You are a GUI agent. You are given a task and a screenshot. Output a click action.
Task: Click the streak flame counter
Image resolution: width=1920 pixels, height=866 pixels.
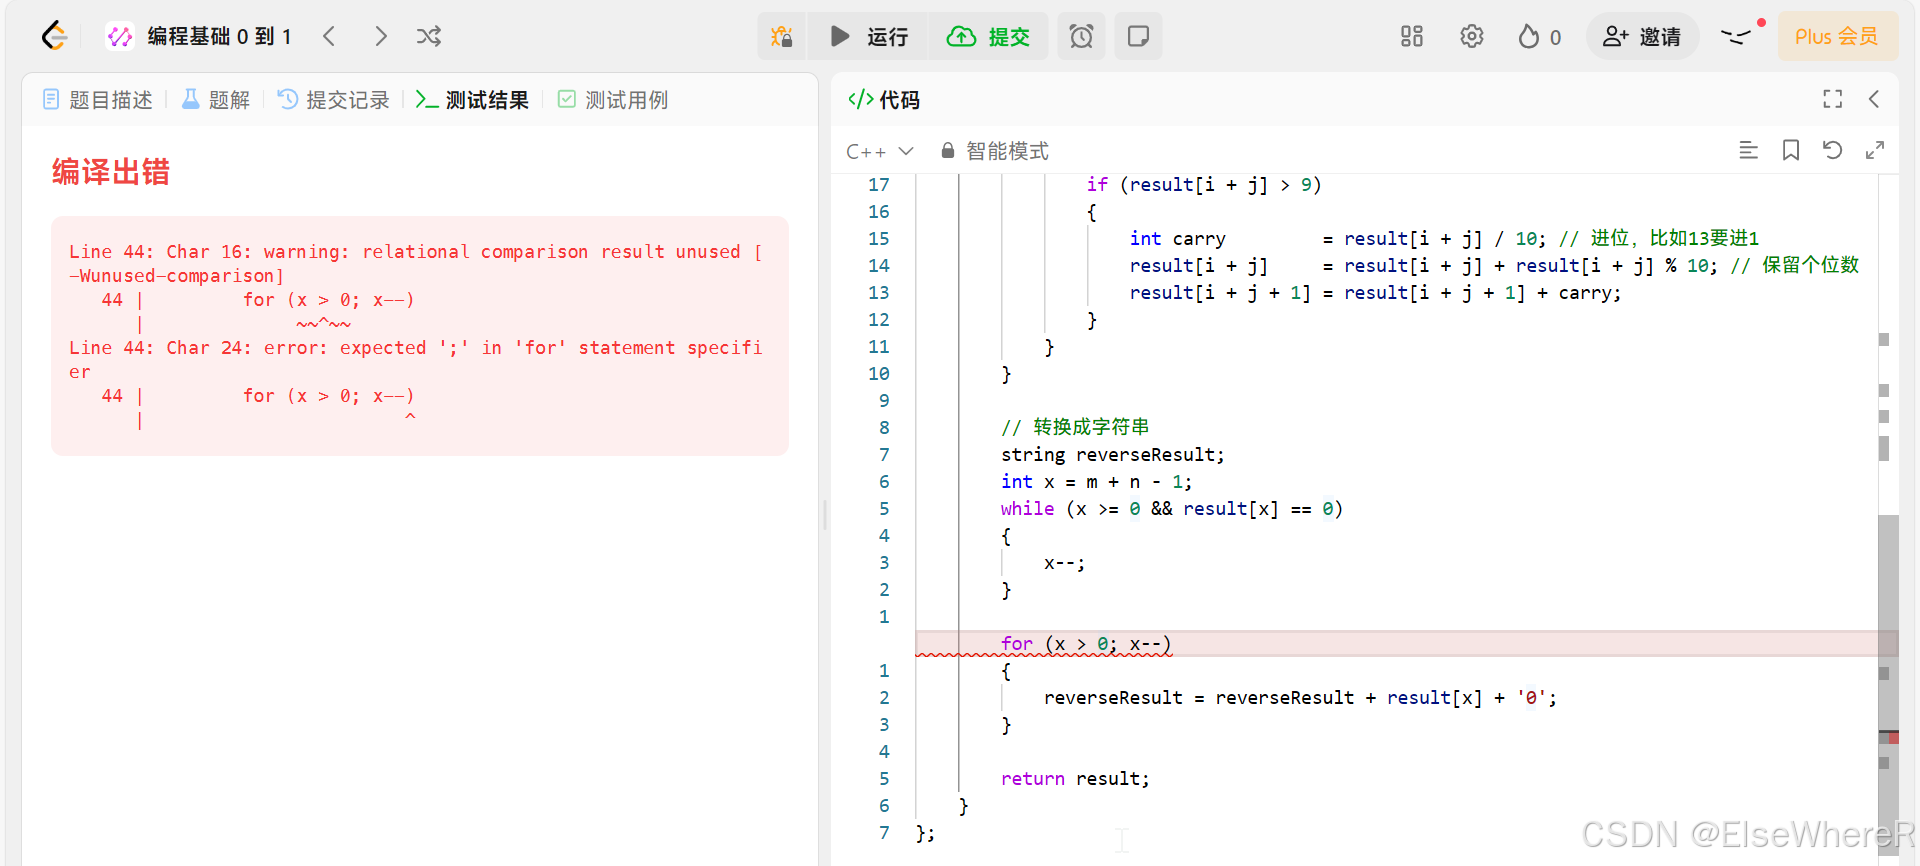(1539, 37)
